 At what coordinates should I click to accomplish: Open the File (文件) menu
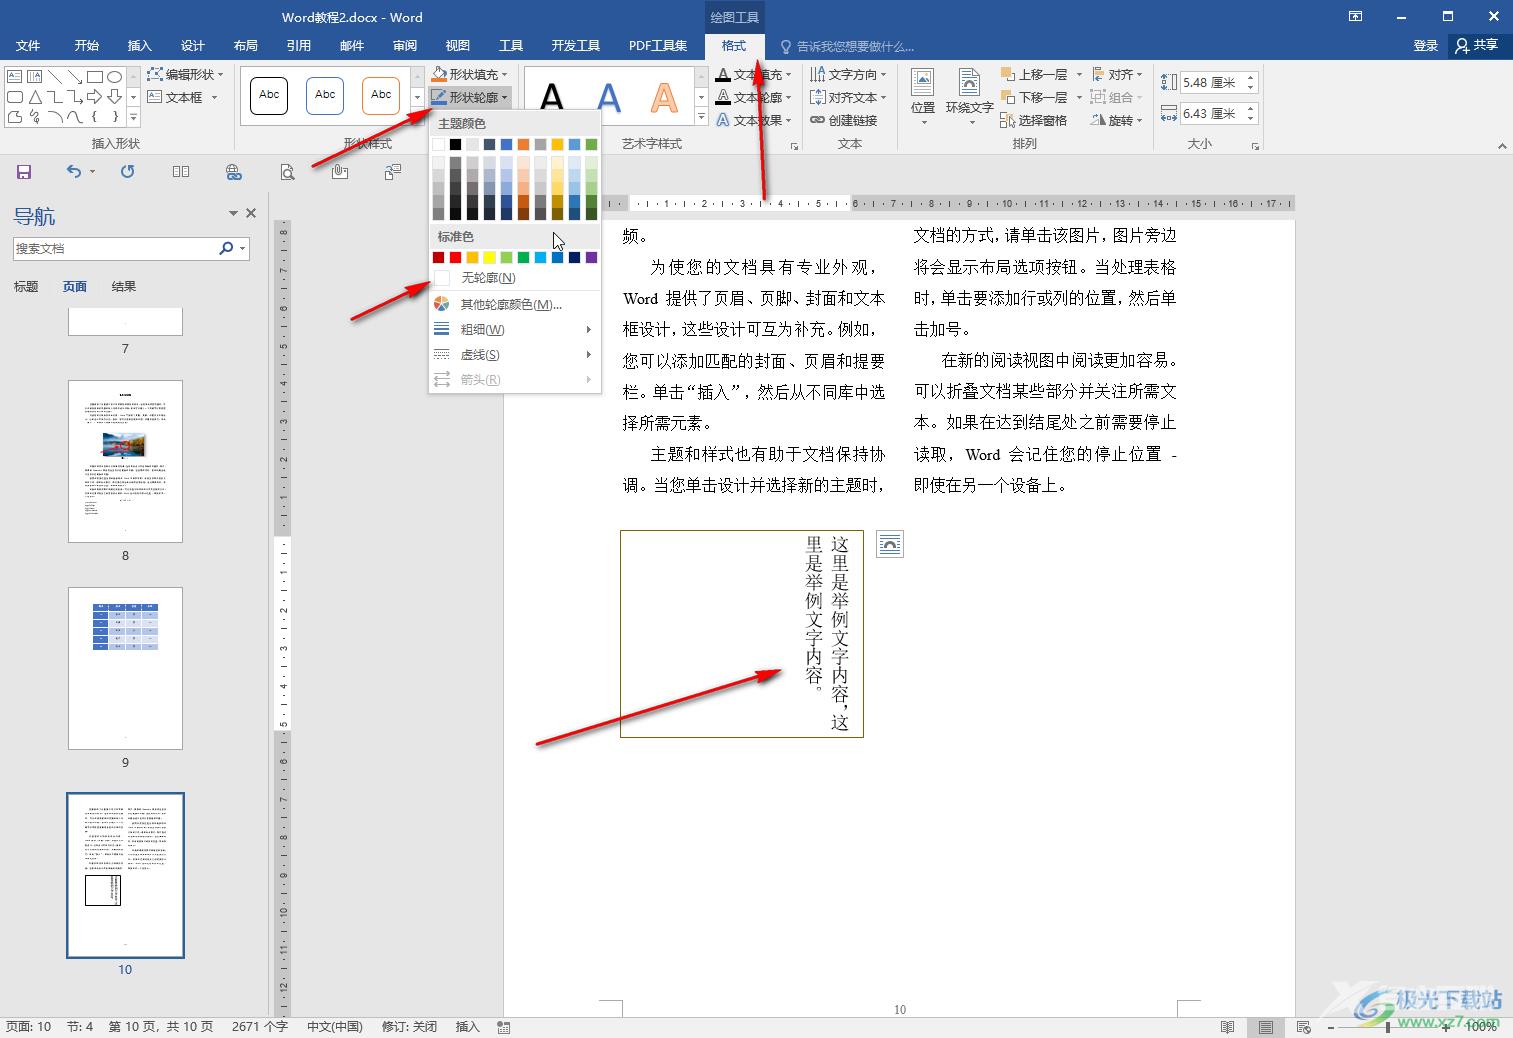(x=28, y=46)
